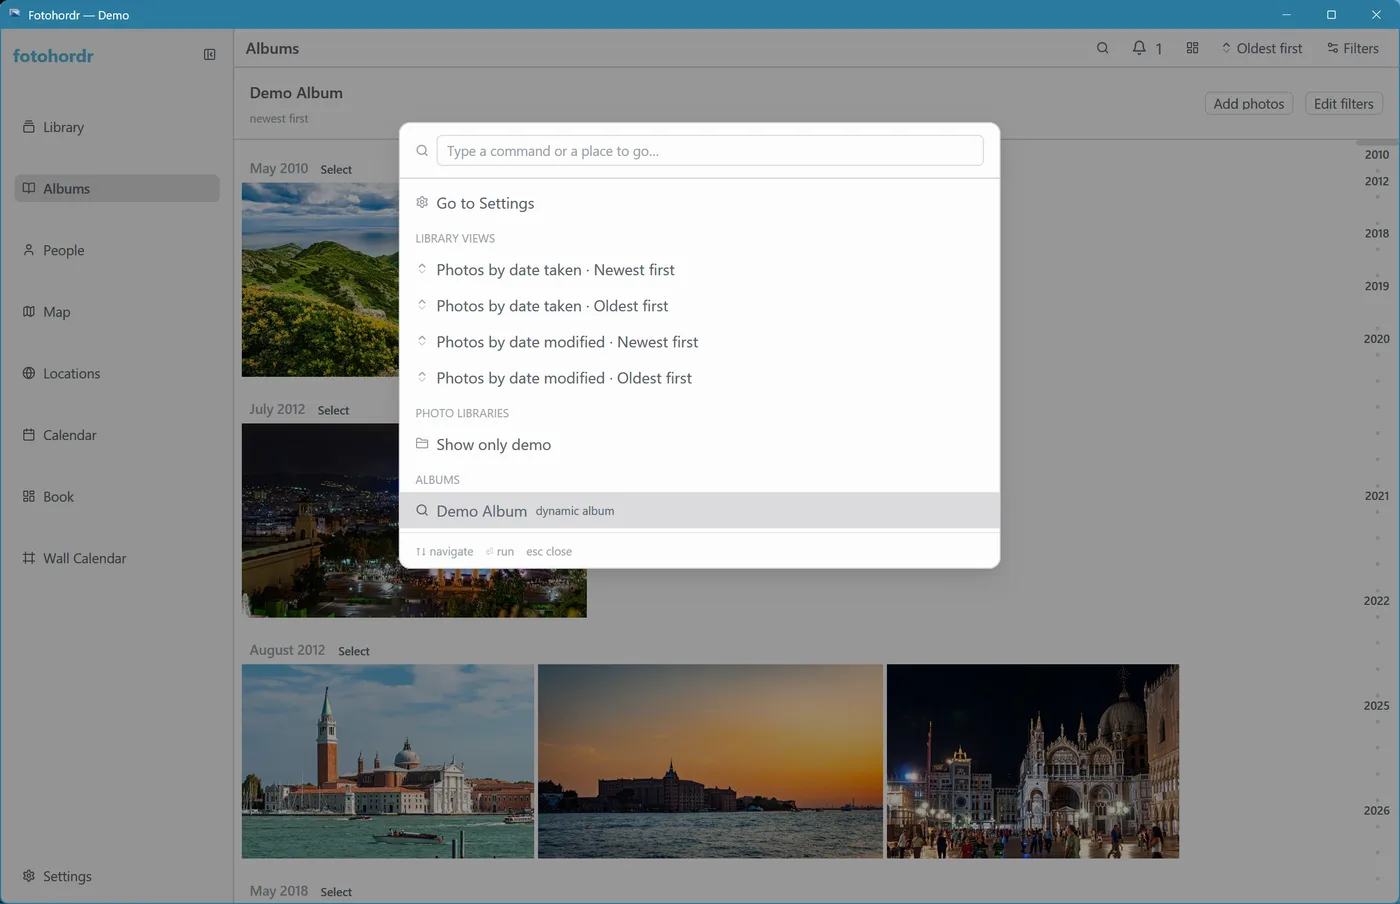
Task: Open the Oldest first sort dropdown
Action: [x=1262, y=48]
